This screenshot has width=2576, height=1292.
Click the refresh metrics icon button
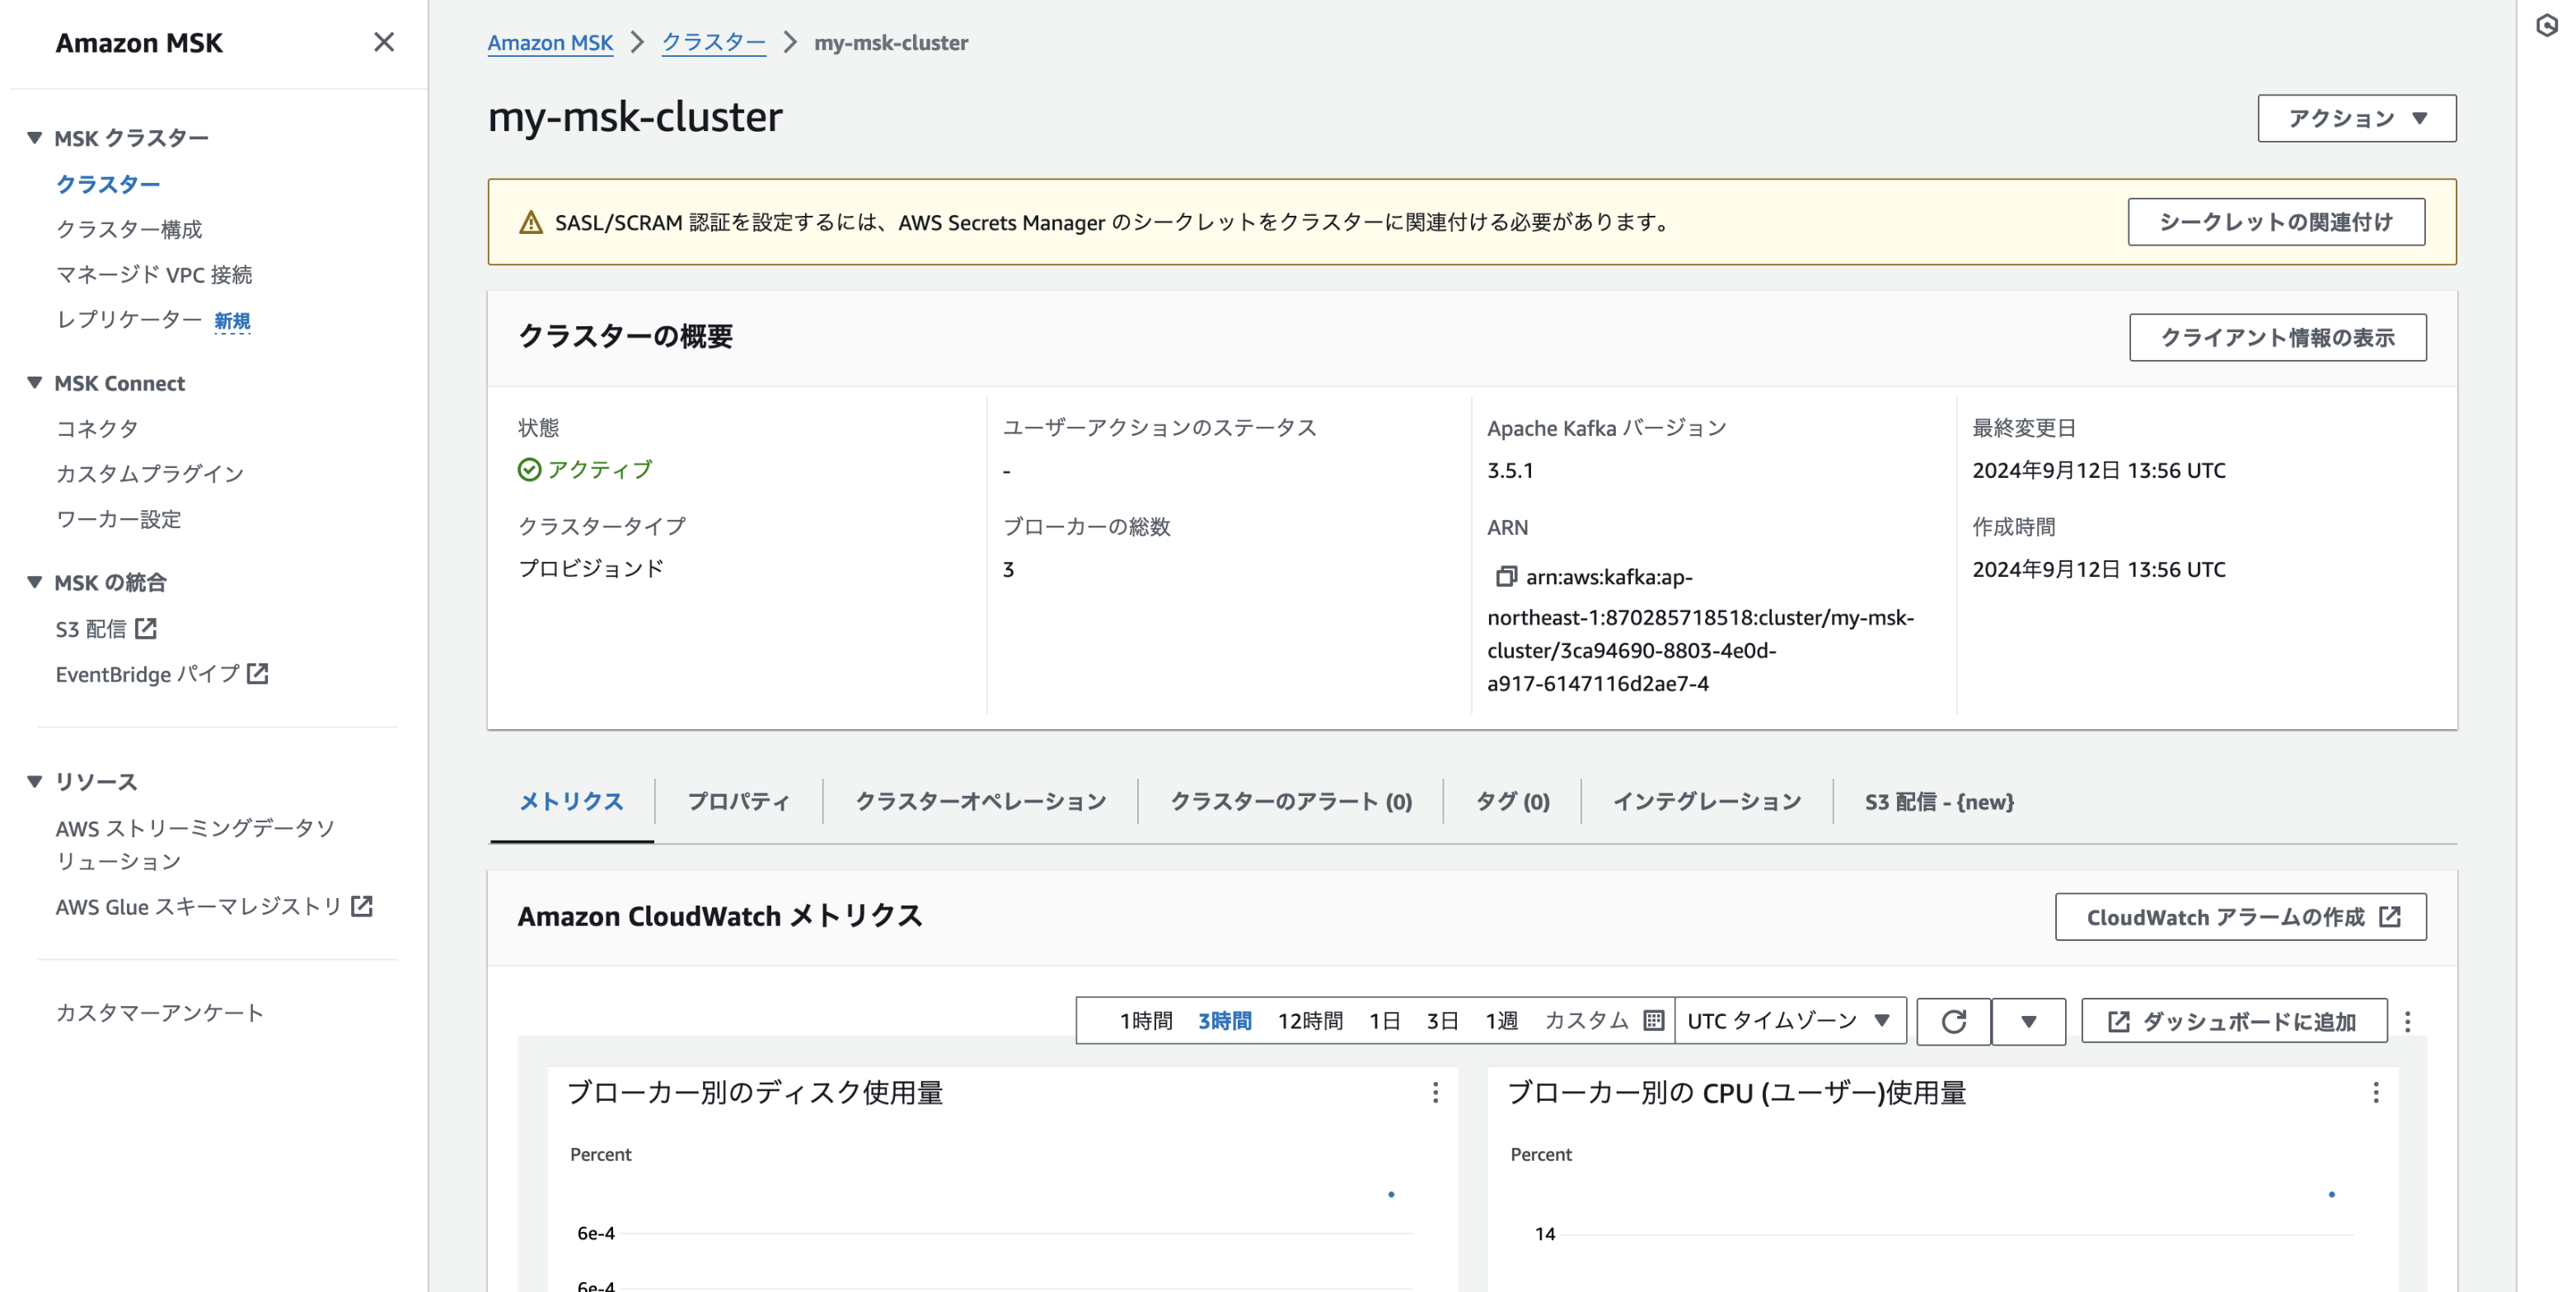tap(1953, 1021)
